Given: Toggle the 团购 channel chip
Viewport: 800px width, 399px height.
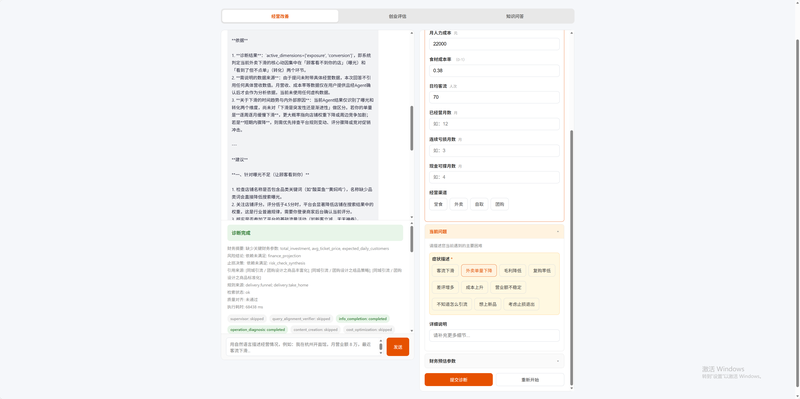Looking at the screenshot, I should click(x=499, y=204).
